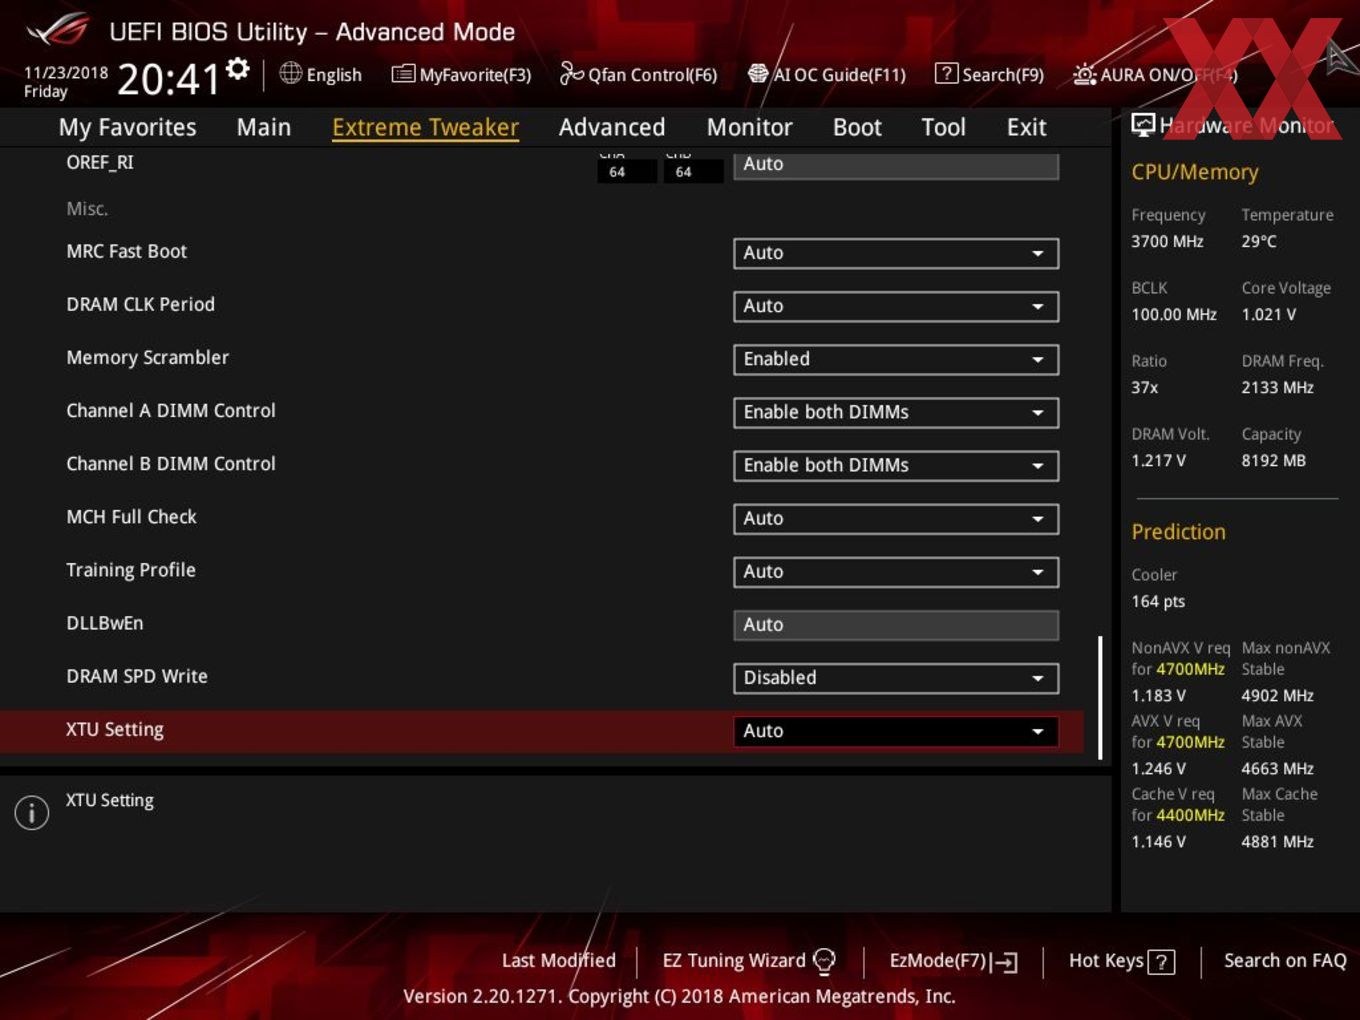Click the EZ Tuning Wizard bulb icon

pyautogui.click(x=824, y=961)
